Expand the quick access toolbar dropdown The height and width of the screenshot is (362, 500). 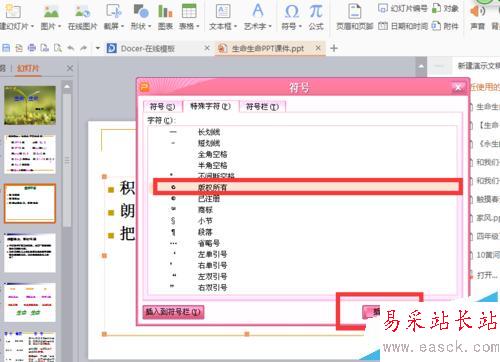click(98, 48)
